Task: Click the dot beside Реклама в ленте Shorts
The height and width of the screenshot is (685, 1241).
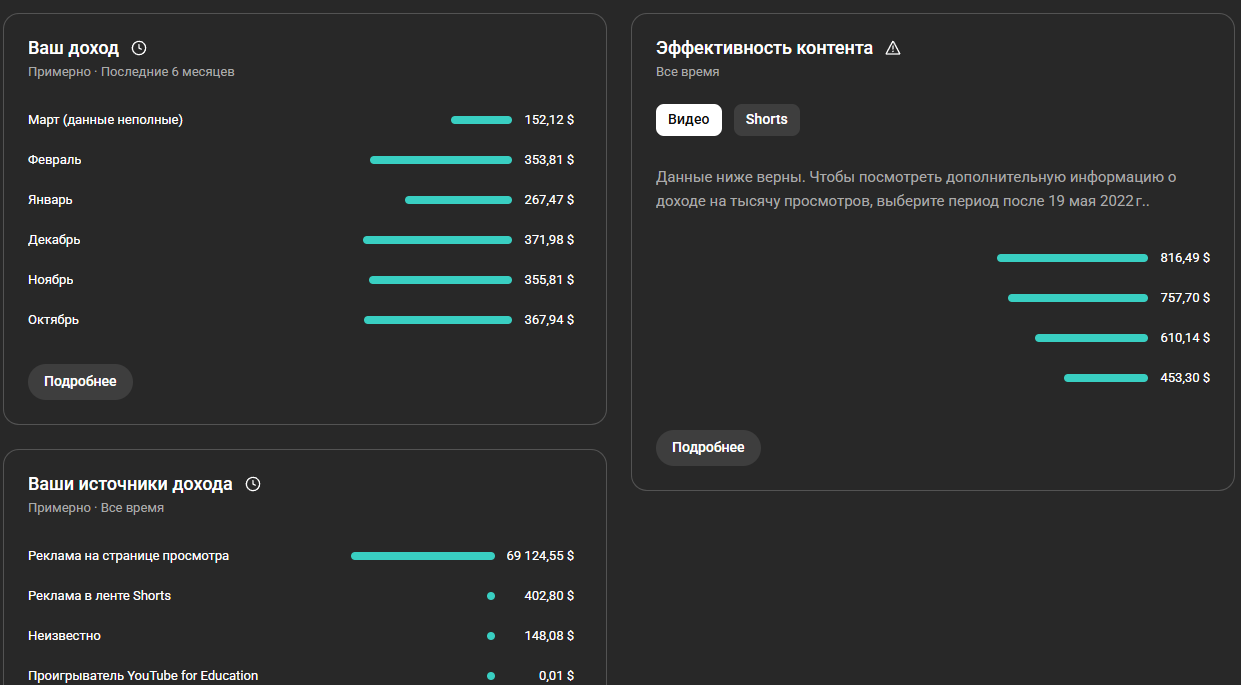Action: [491, 596]
